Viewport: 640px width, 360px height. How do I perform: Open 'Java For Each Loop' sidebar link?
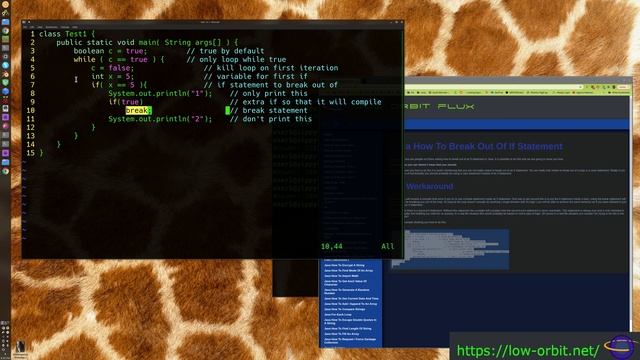[338, 315]
